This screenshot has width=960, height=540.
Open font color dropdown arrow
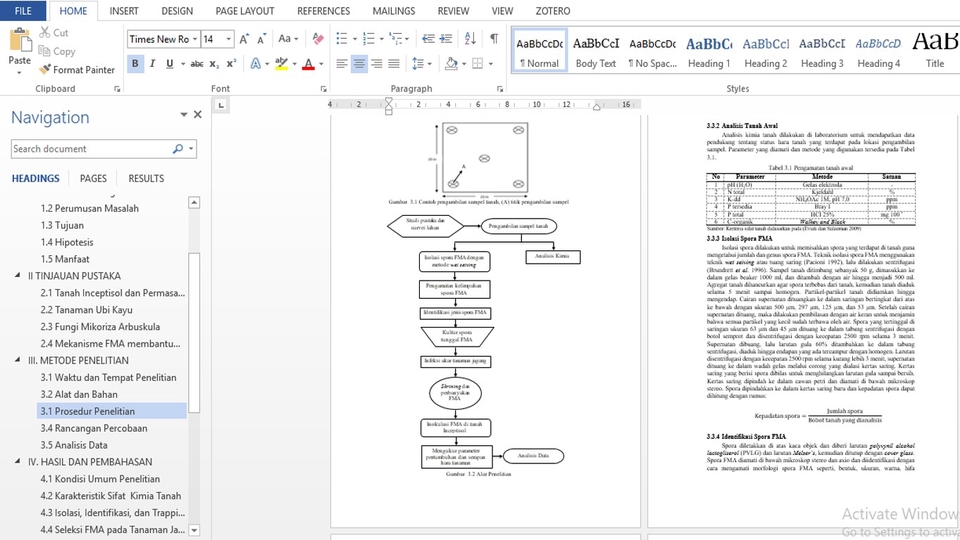tap(321, 64)
